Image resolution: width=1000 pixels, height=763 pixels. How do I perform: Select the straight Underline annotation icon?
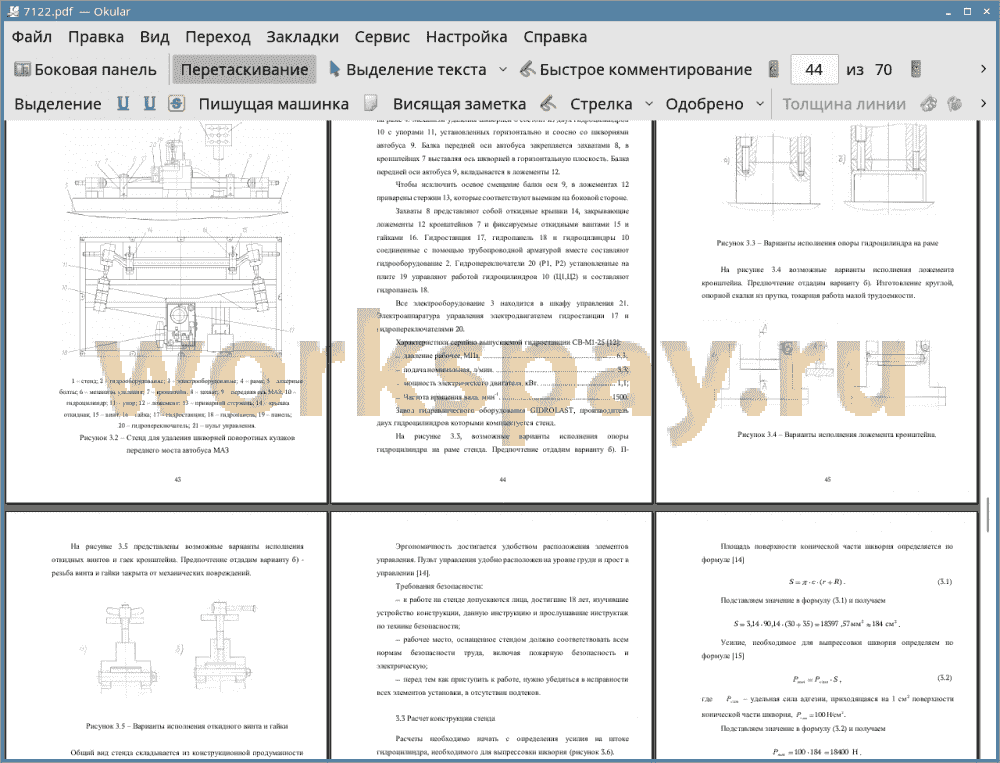click(123, 103)
